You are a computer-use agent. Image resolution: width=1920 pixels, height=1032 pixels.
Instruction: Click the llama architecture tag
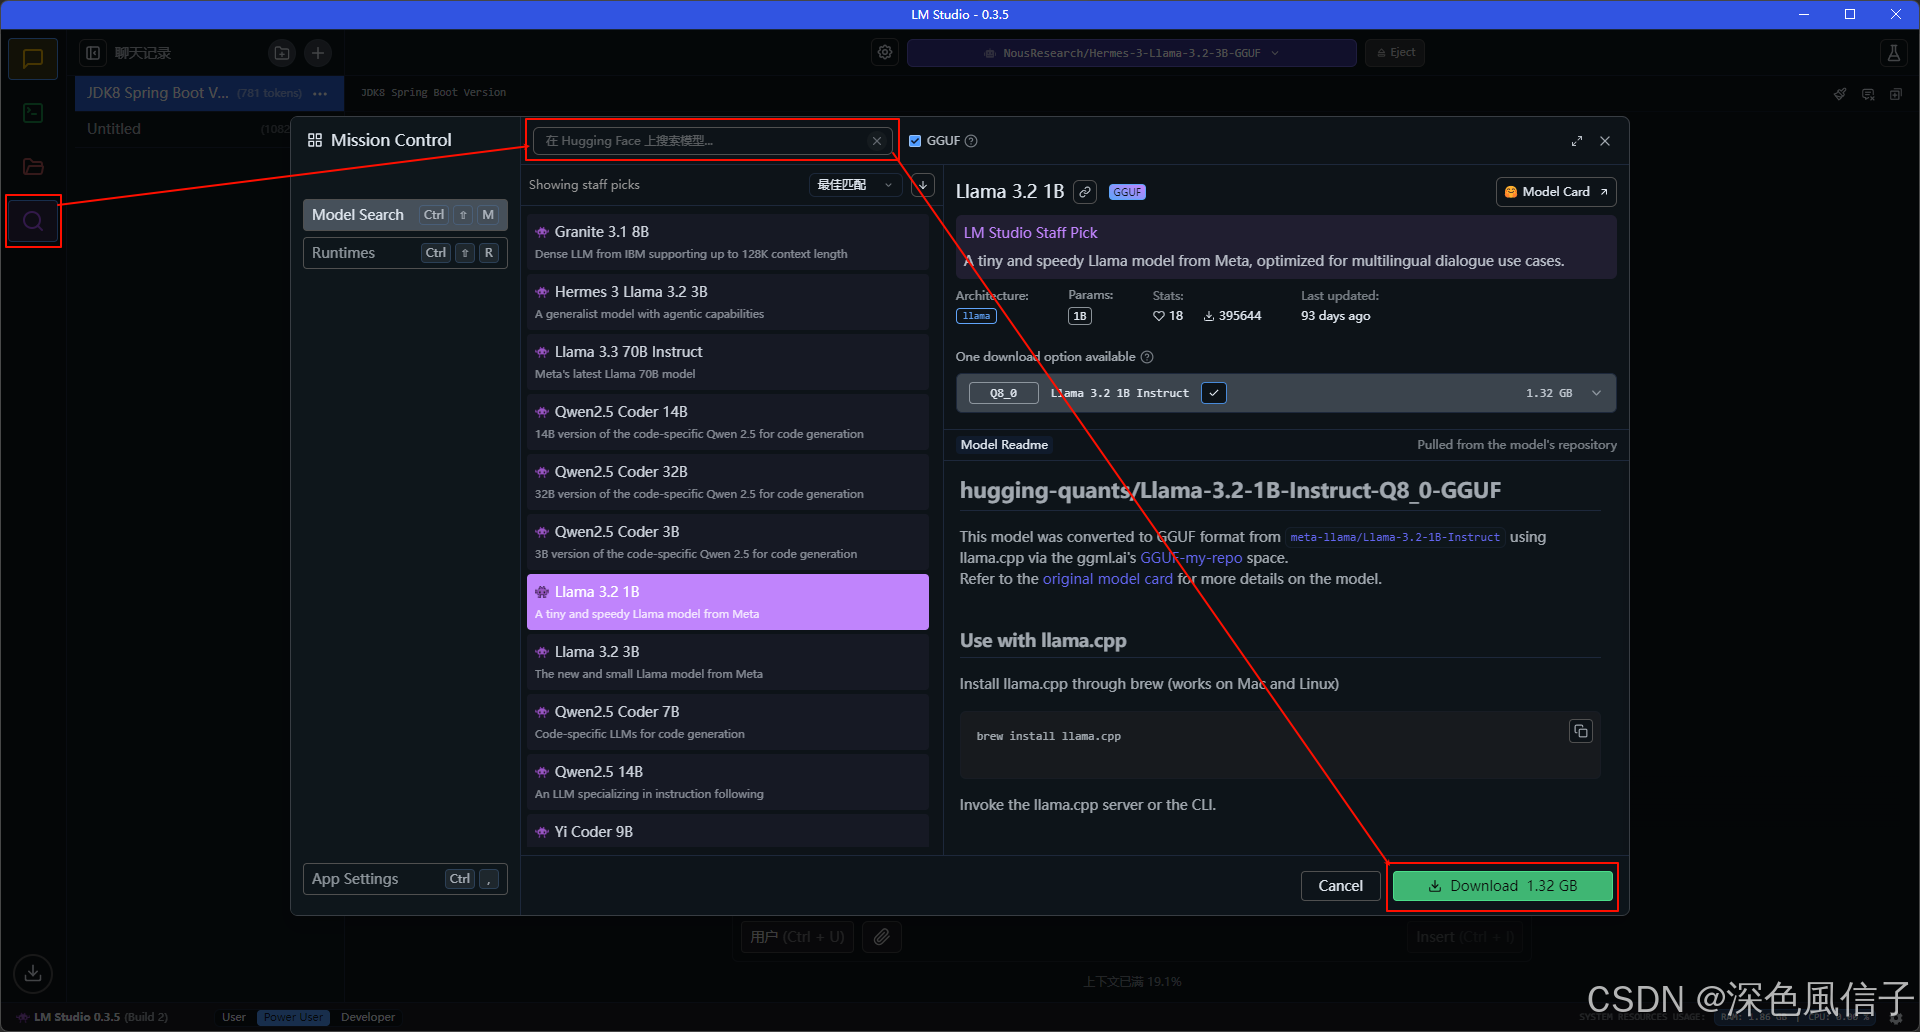coord(976,316)
